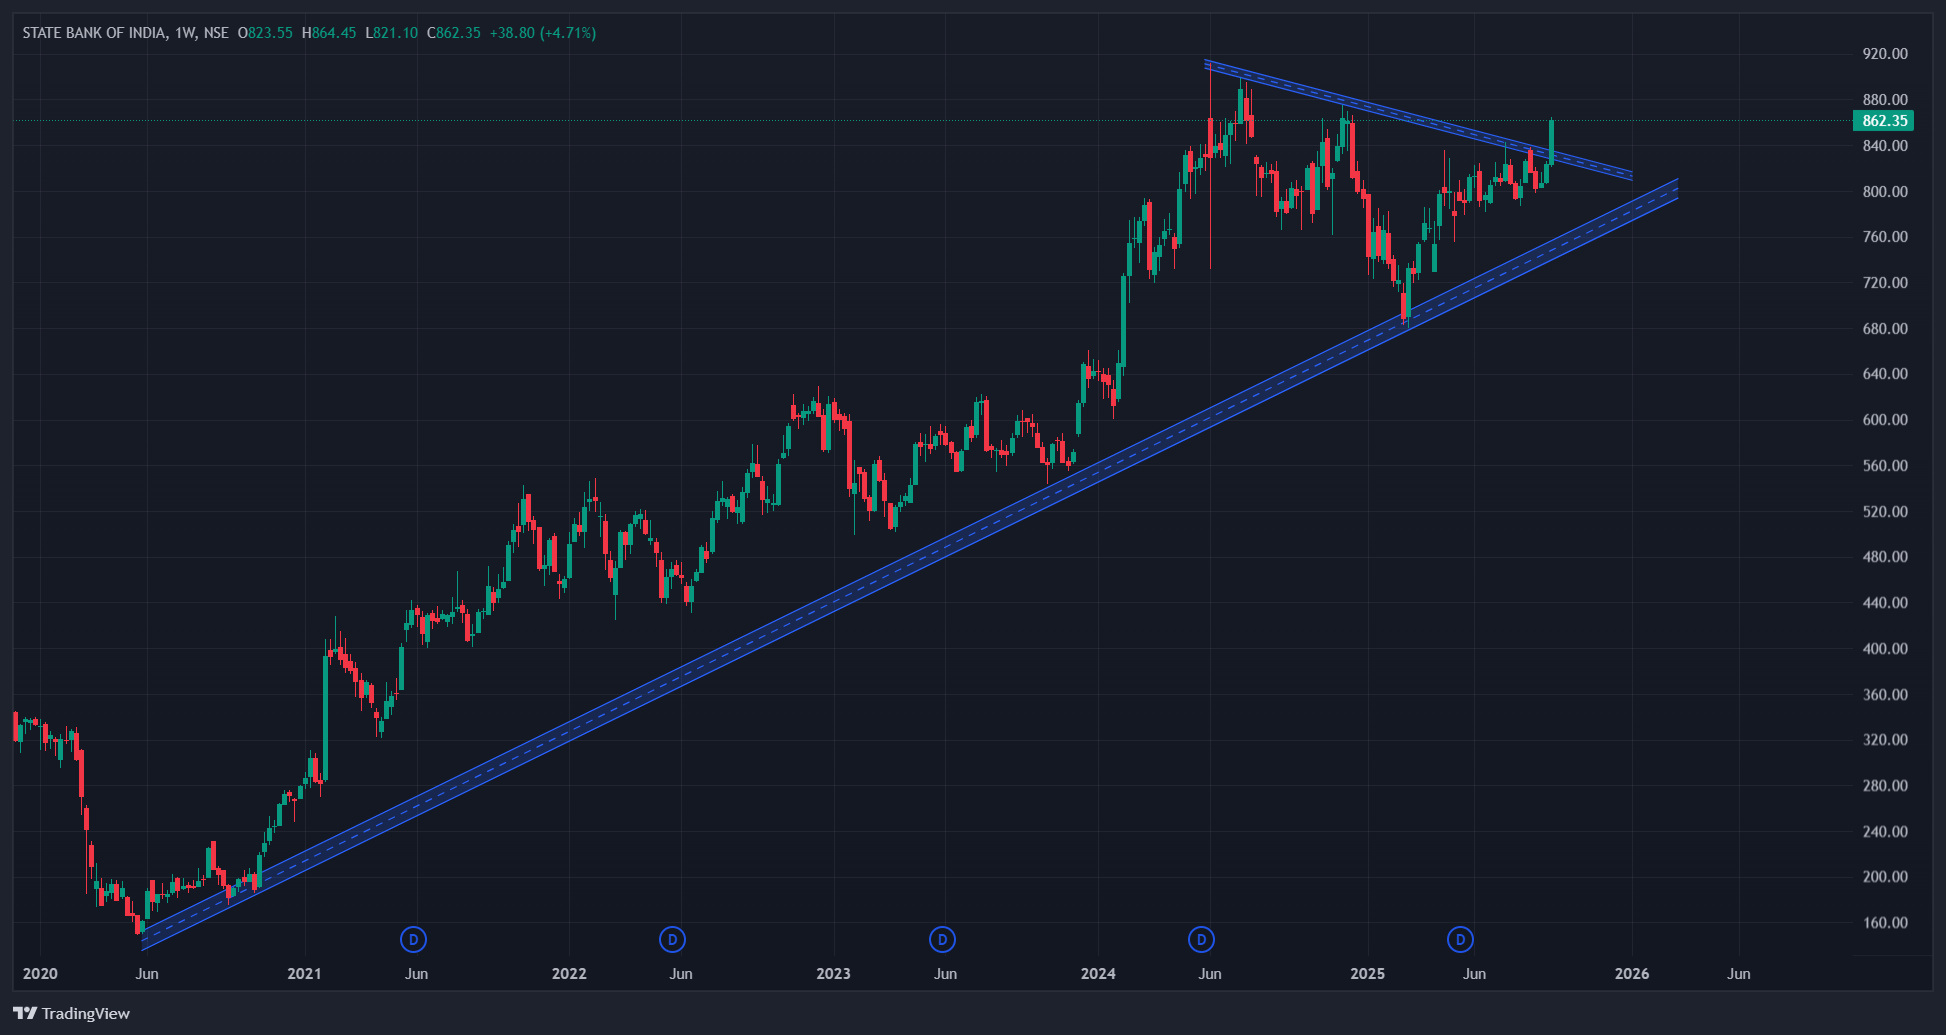Click the 520.00 price axis label
Image resolution: width=1946 pixels, height=1035 pixels.
(1884, 511)
